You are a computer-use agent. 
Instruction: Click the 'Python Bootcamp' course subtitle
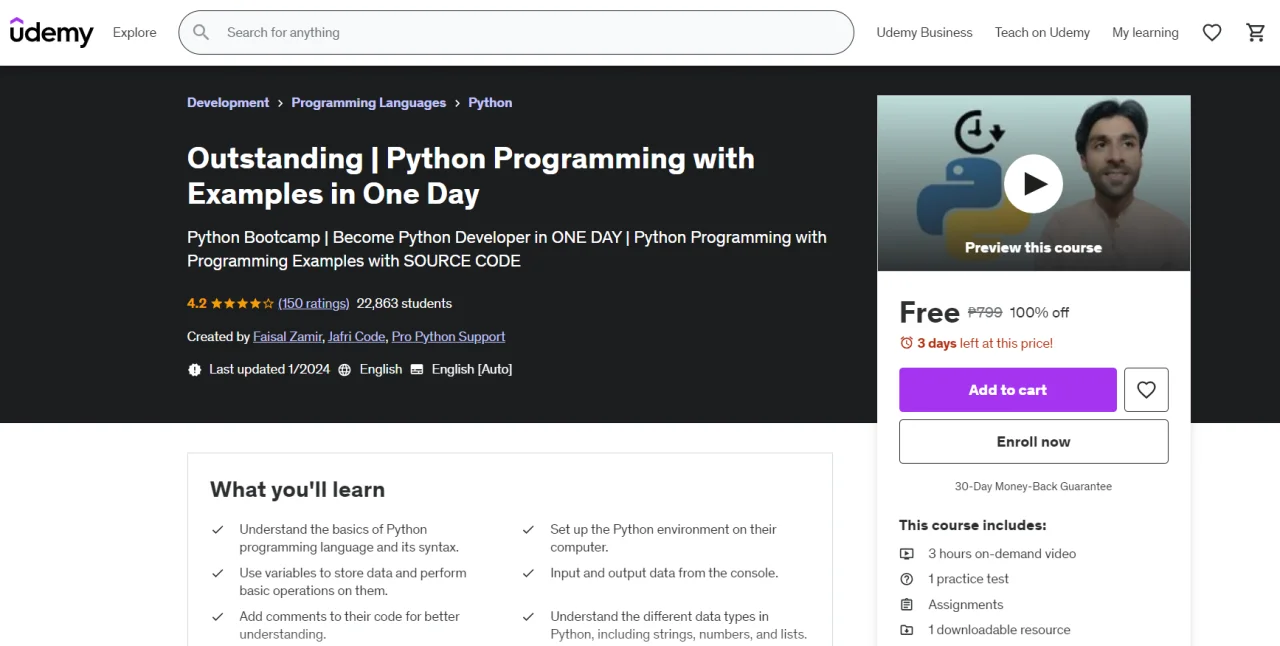coord(507,249)
